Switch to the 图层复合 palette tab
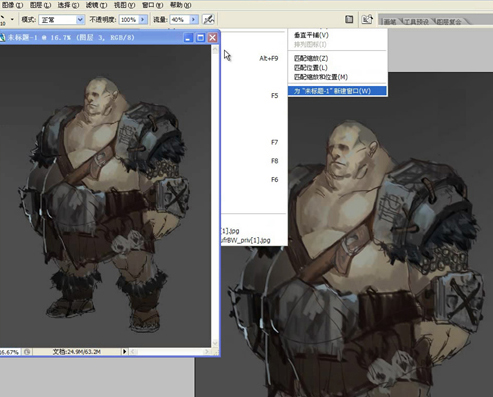Image resolution: width=493 pixels, height=397 pixels. [x=449, y=22]
